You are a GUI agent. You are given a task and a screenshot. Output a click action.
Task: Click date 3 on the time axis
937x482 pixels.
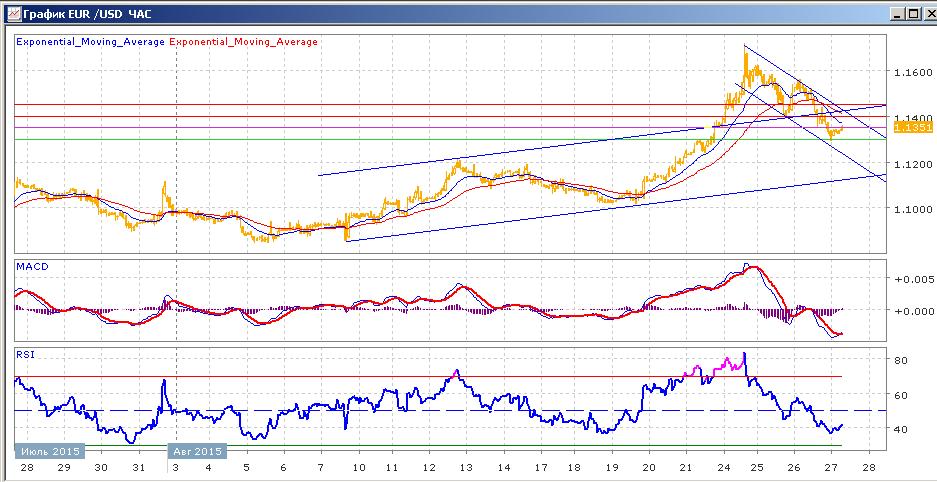click(176, 467)
